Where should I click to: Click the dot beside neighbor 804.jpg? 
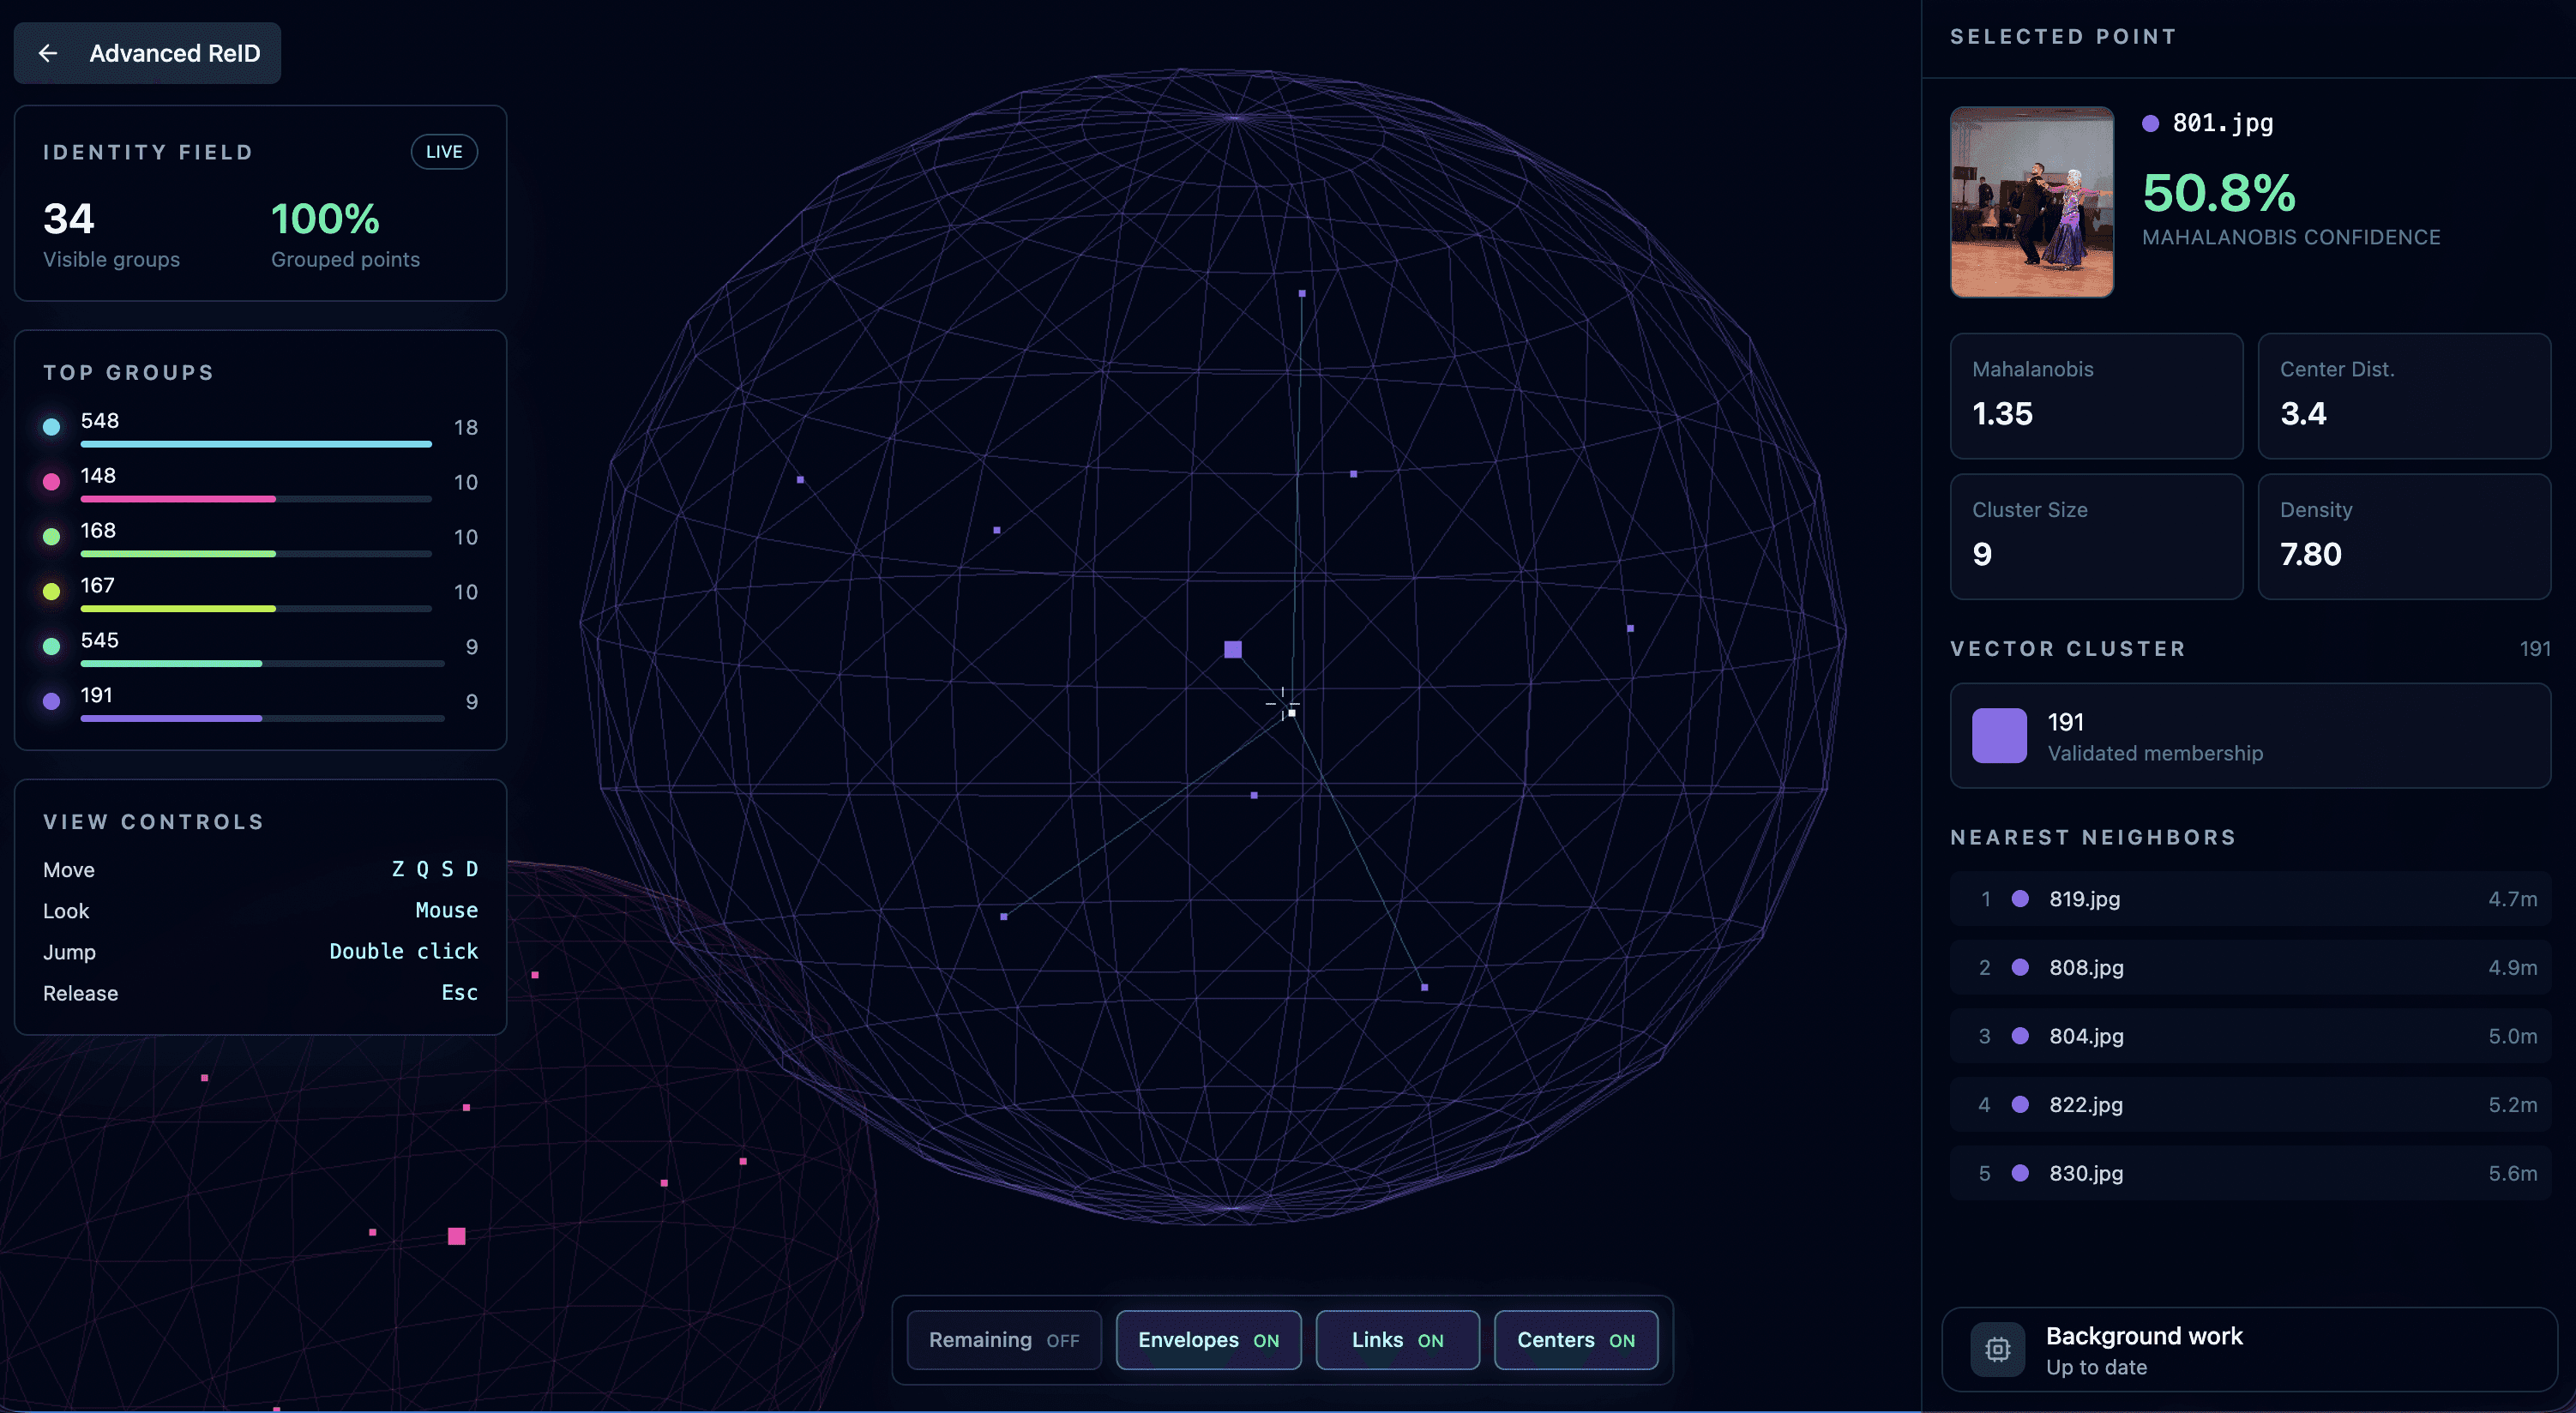coord(2020,1036)
